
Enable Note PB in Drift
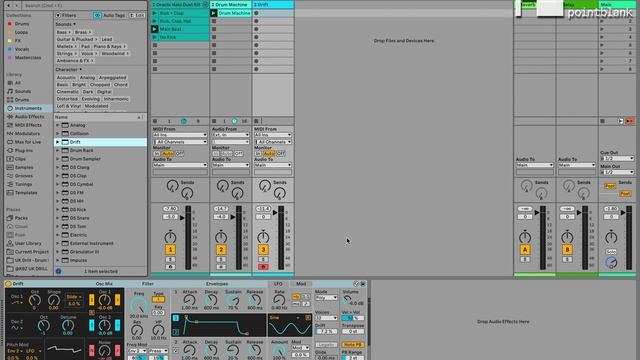tap(353, 344)
